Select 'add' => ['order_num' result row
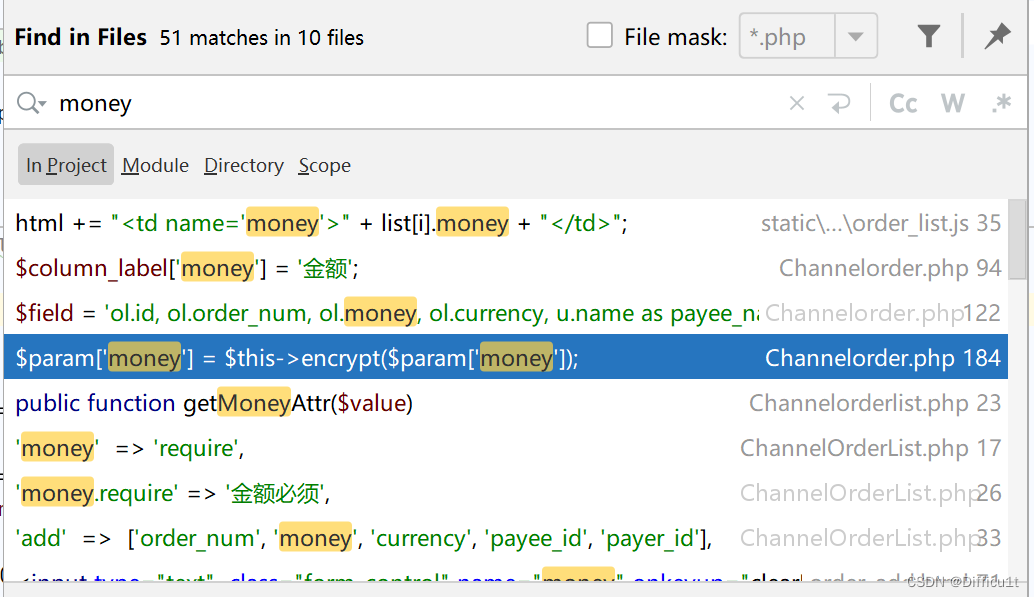 tap(506, 538)
